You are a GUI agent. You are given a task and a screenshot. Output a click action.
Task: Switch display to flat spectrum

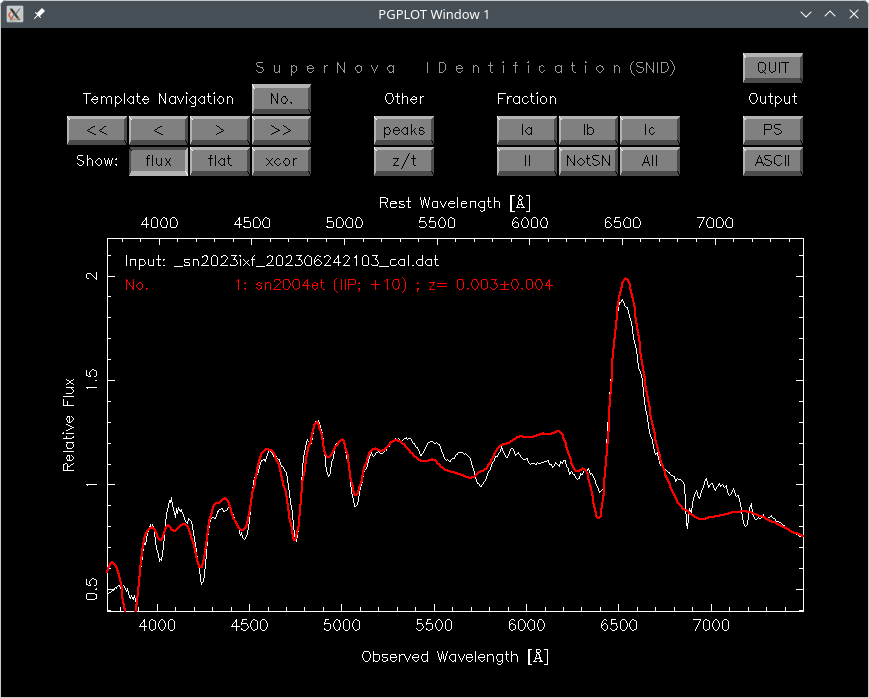(220, 161)
